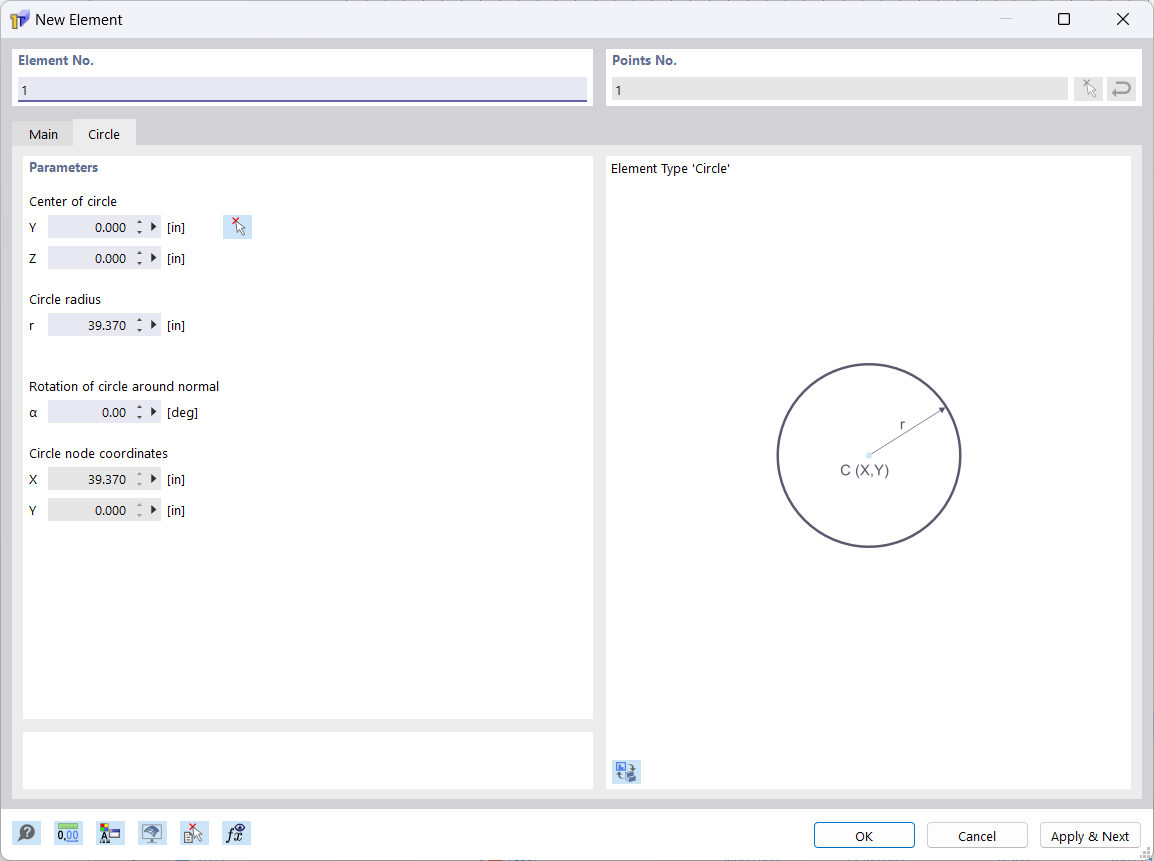The image size is (1154, 861).
Task: Open the graphic display settings icon
Action: click(x=152, y=833)
